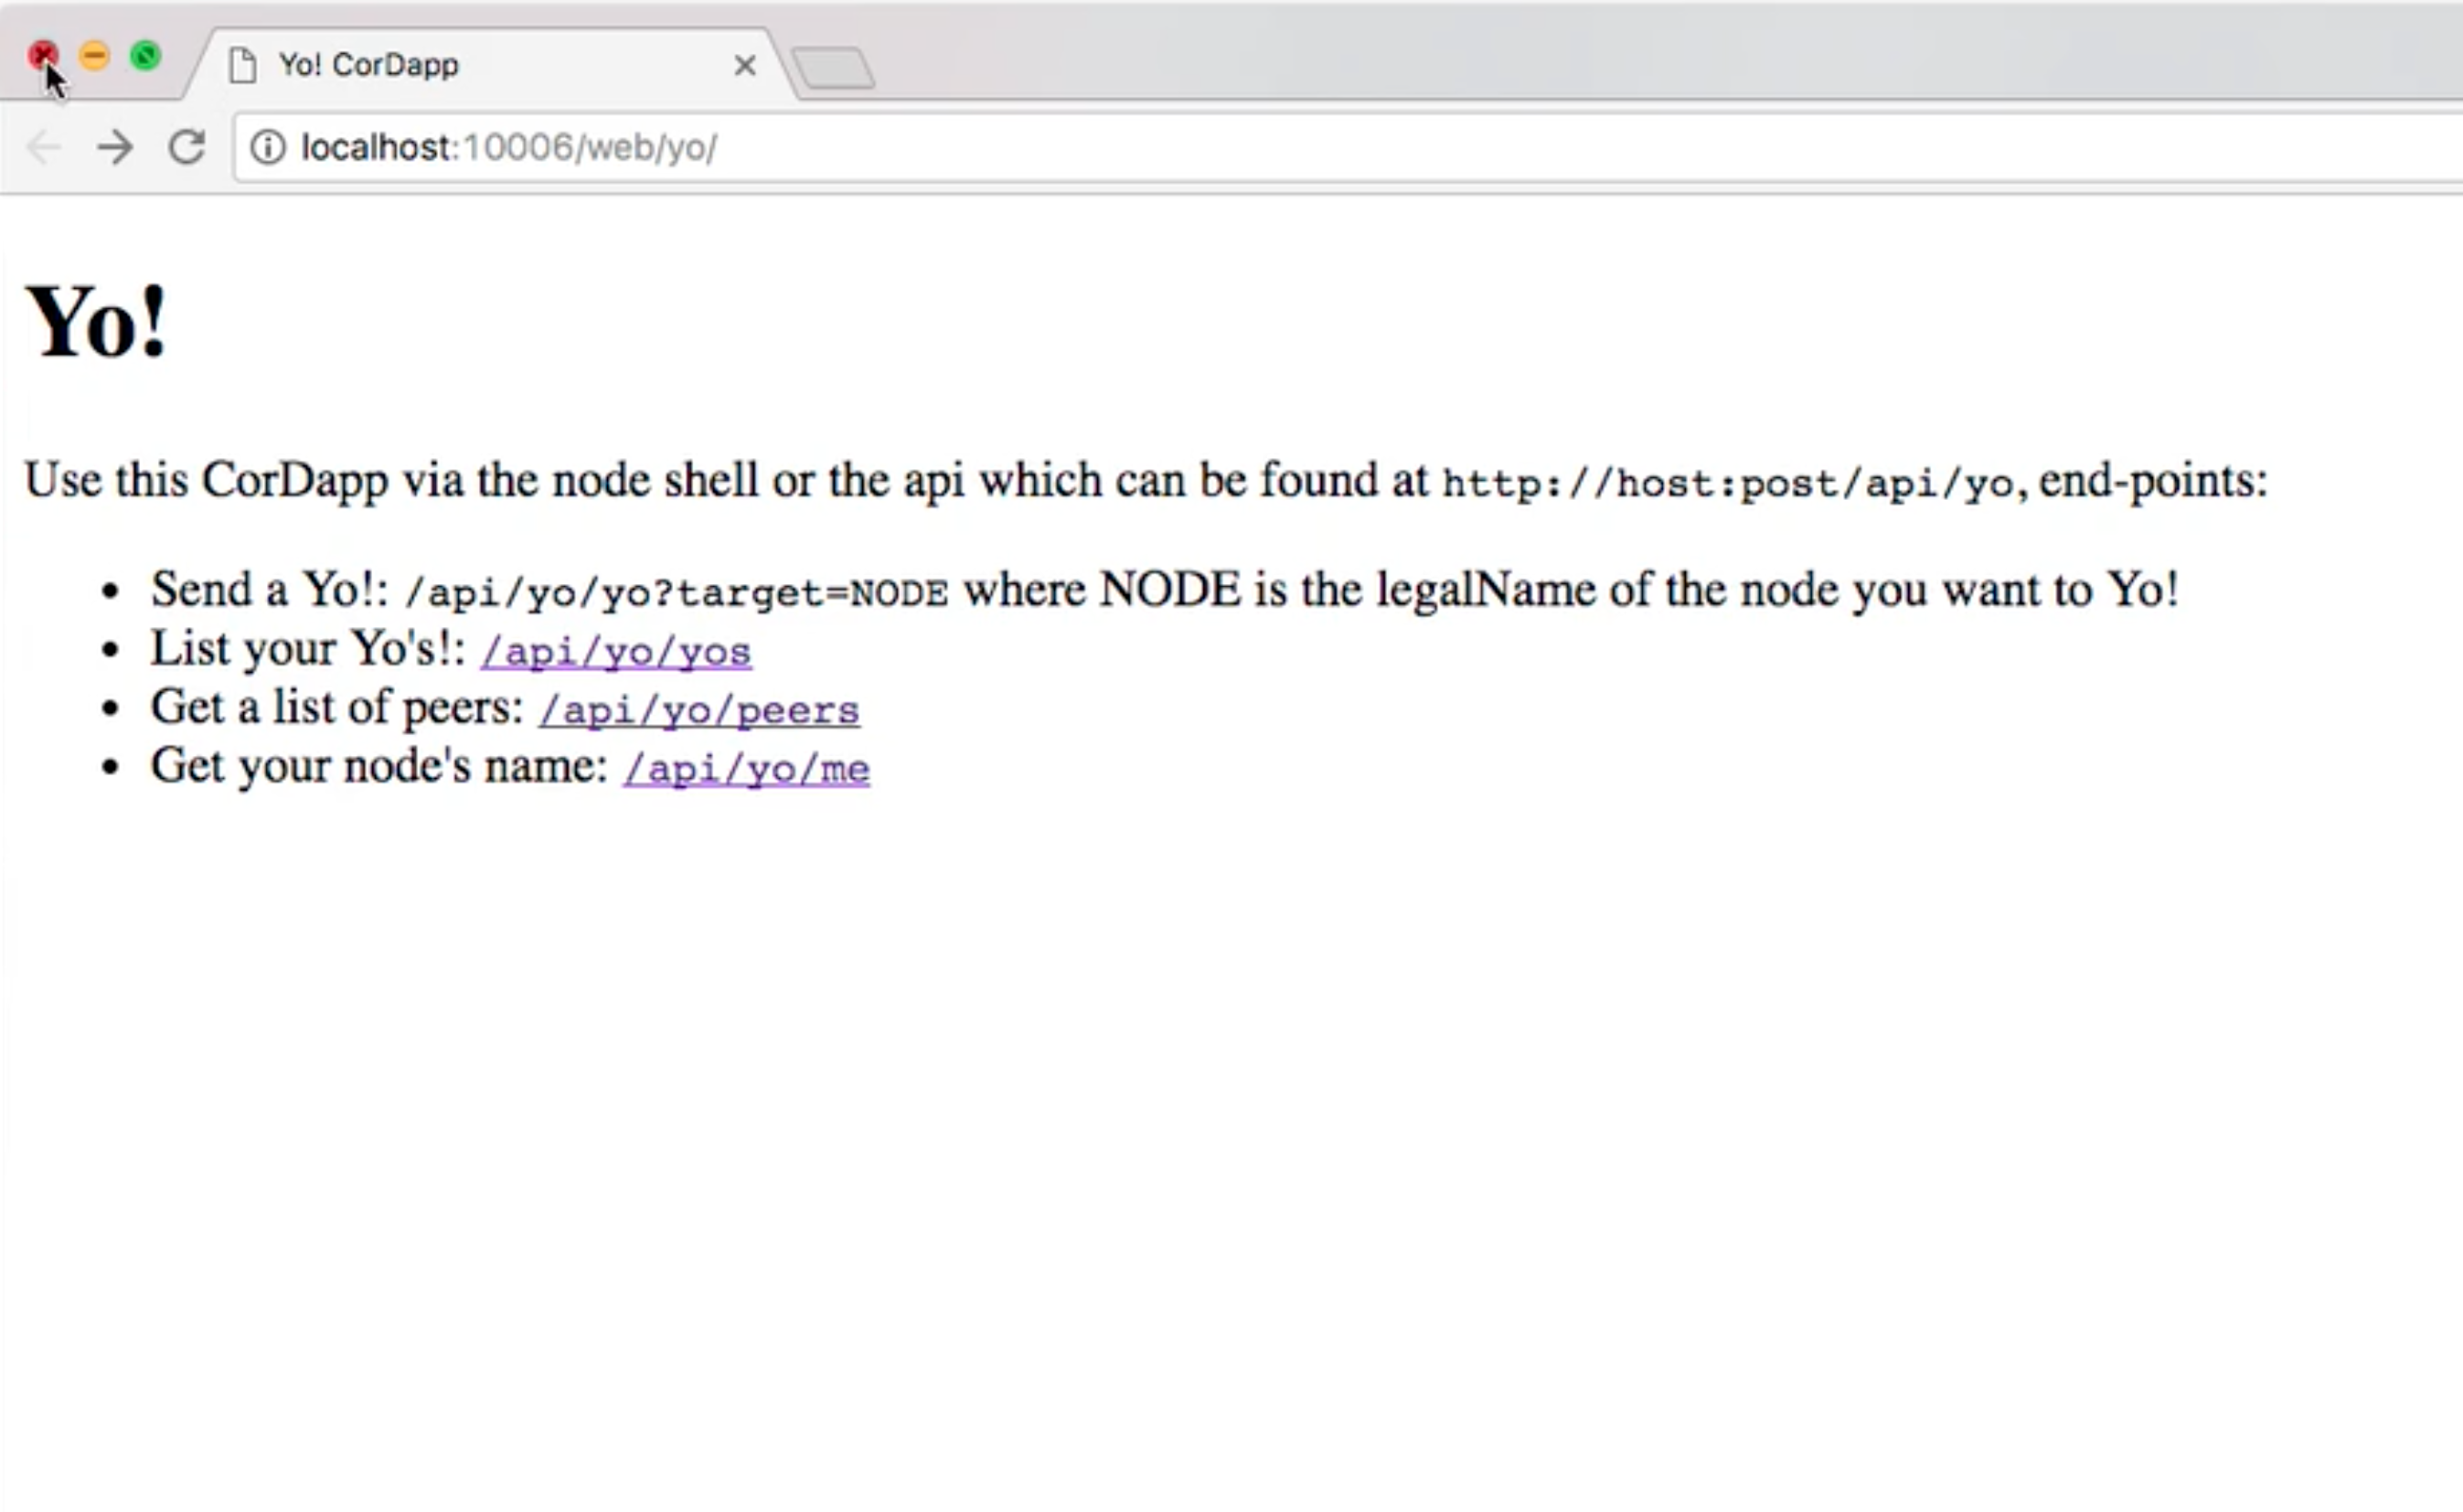Click the /api/yo/yo?target=NODE code text
Image resolution: width=2463 pixels, height=1512 pixels.
pyautogui.click(x=676, y=593)
